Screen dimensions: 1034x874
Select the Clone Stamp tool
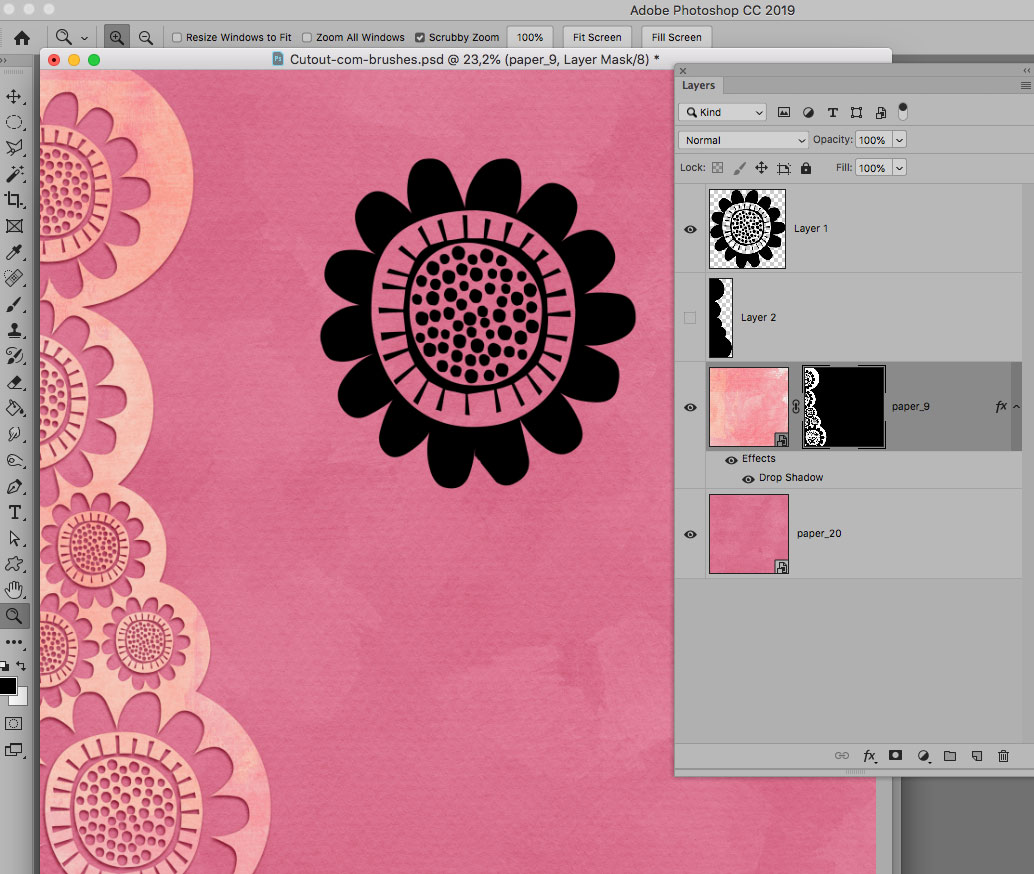(x=14, y=330)
